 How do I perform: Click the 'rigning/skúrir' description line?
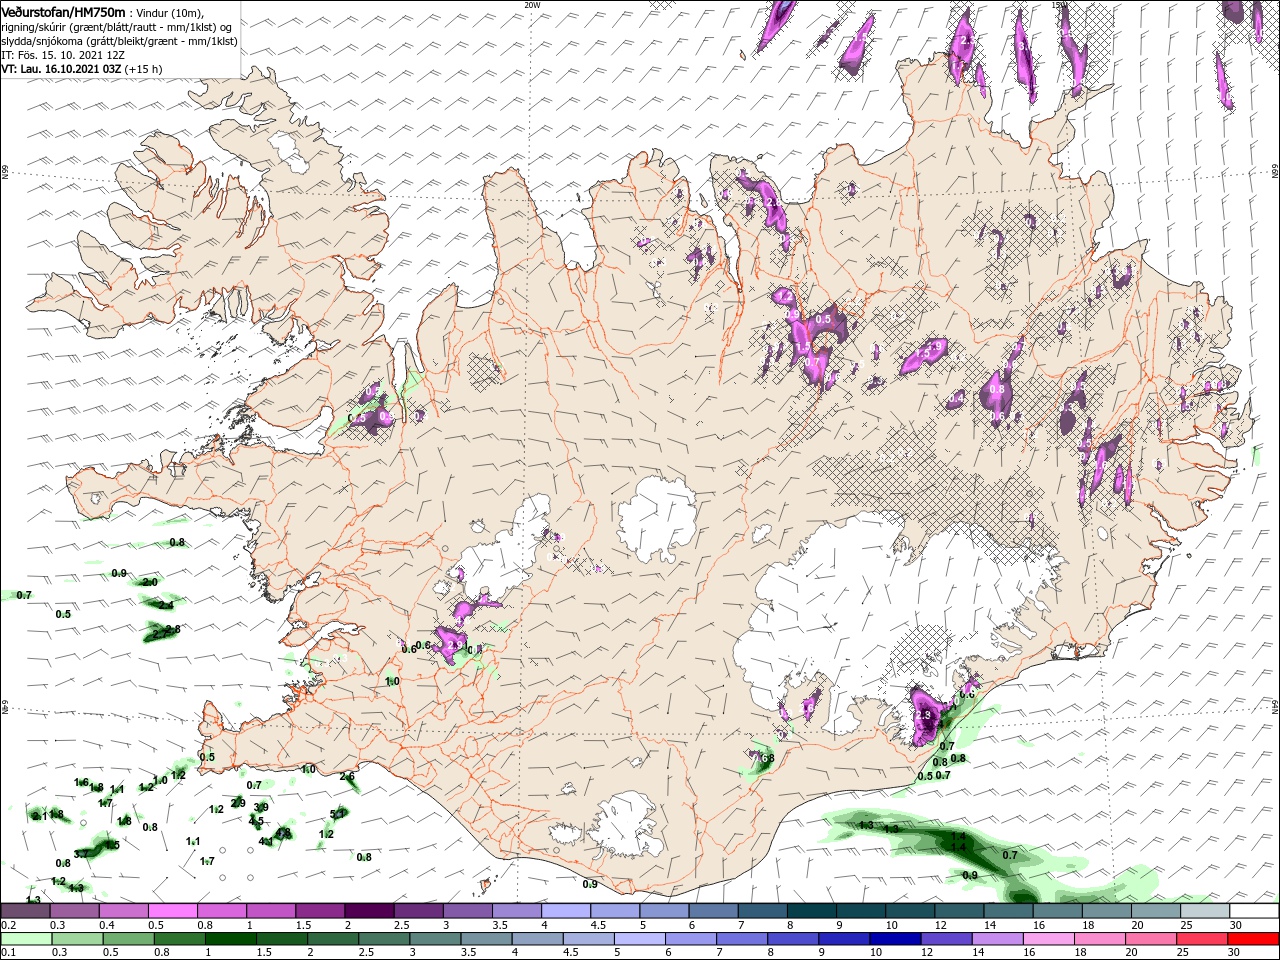(x=117, y=27)
